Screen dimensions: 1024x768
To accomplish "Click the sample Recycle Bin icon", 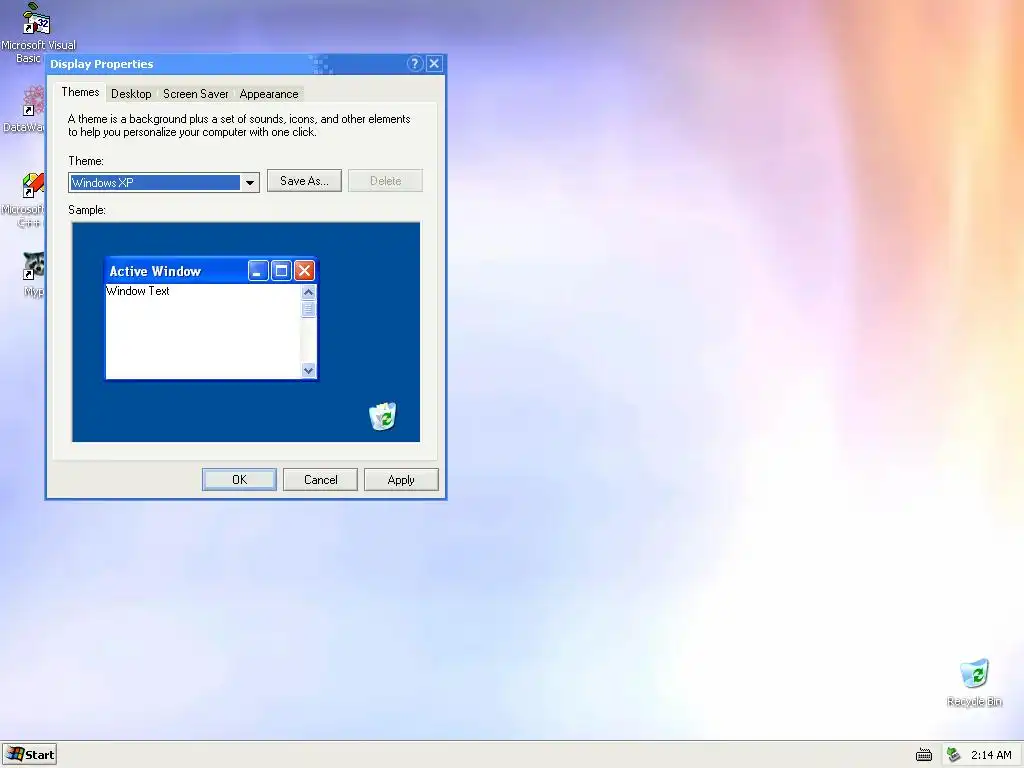I will coord(383,417).
